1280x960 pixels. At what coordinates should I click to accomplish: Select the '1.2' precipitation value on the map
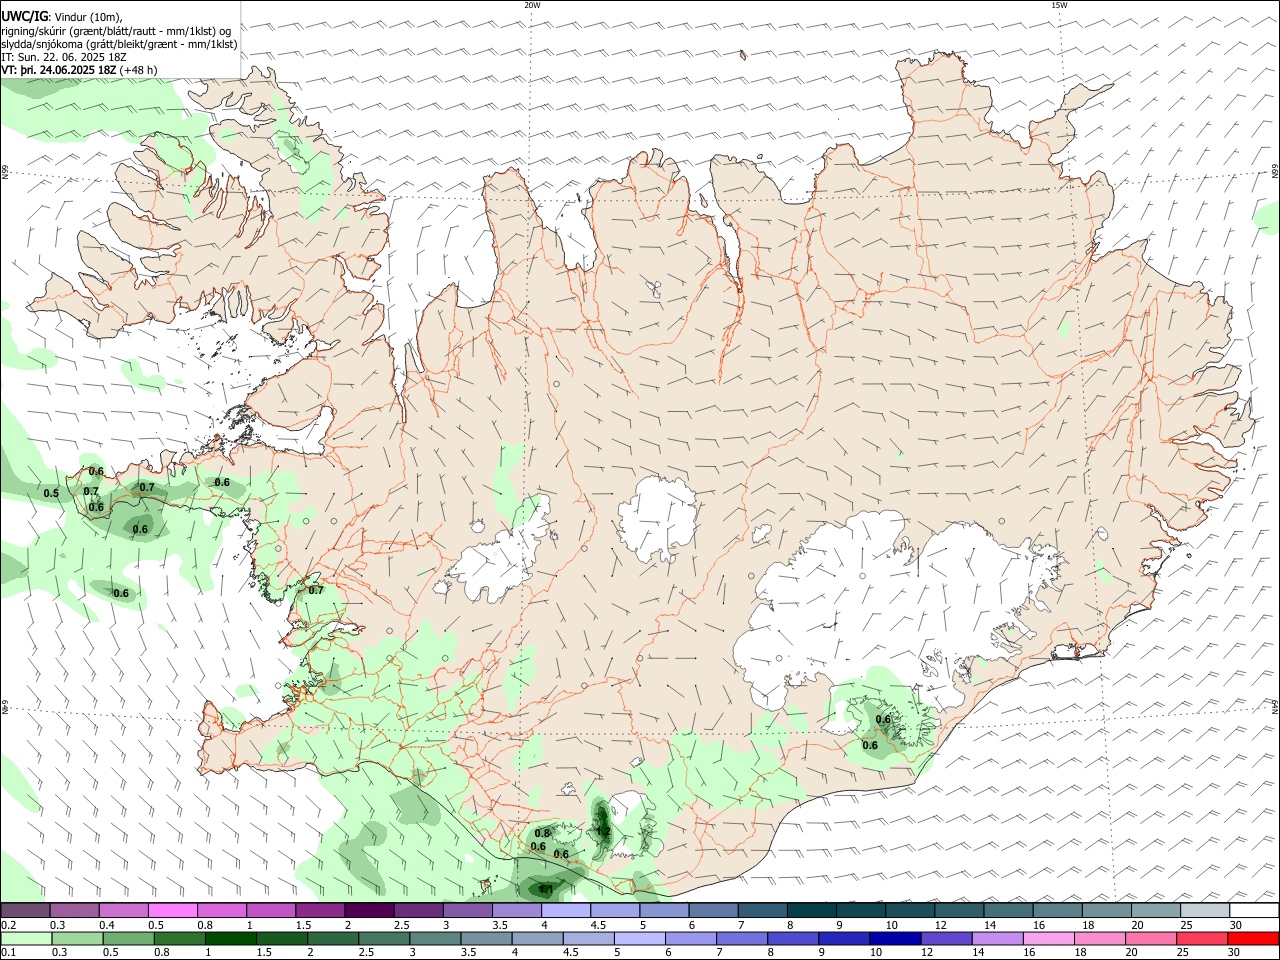[603, 831]
